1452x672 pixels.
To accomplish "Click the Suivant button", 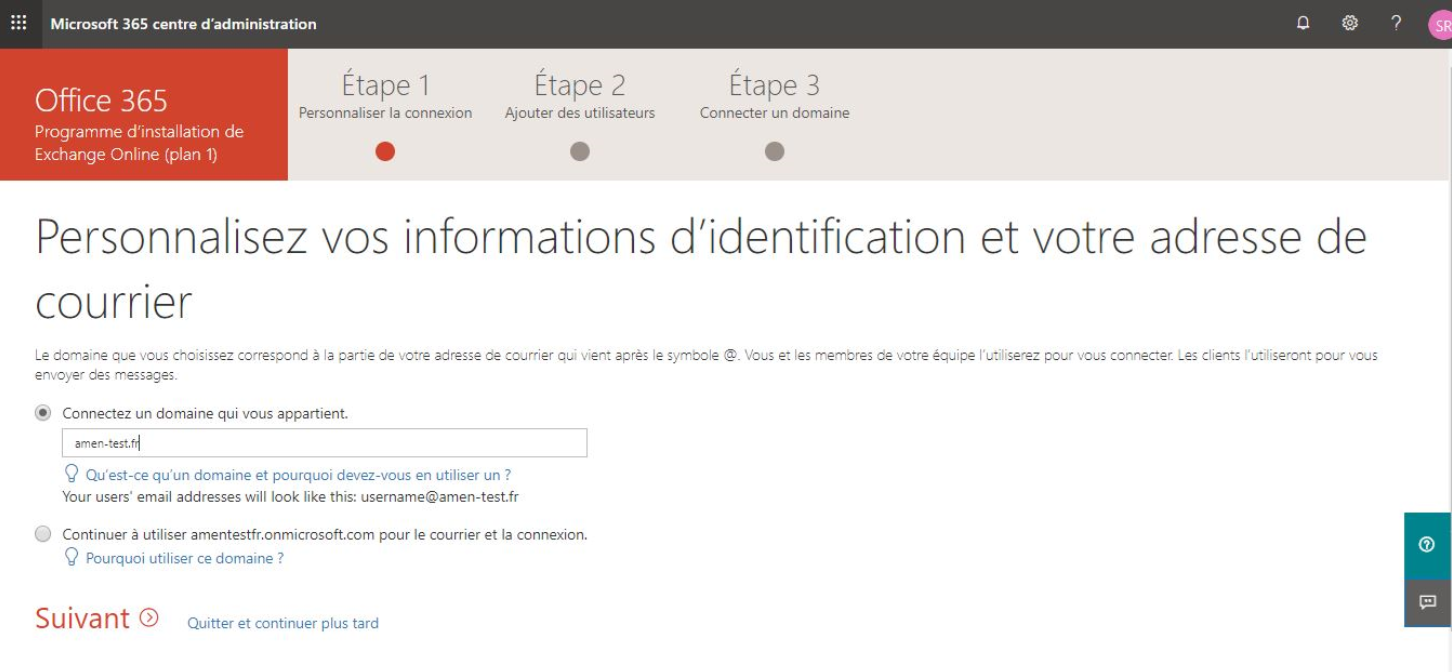I will 97,618.
